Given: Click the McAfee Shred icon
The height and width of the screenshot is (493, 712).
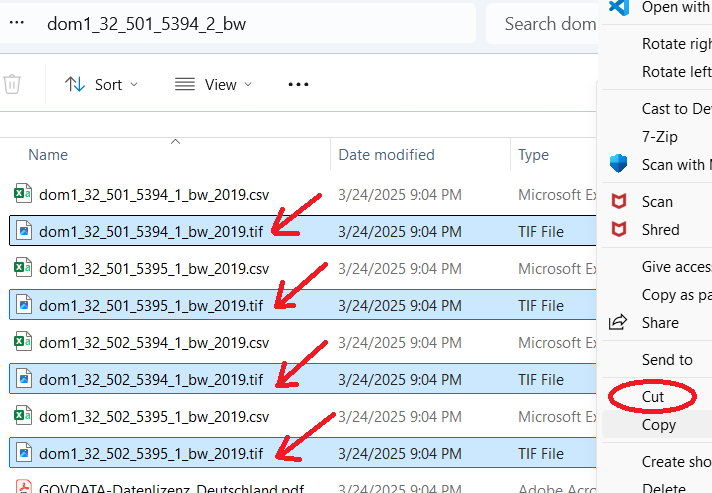Looking at the screenshot, I should [x=620, y=230].
